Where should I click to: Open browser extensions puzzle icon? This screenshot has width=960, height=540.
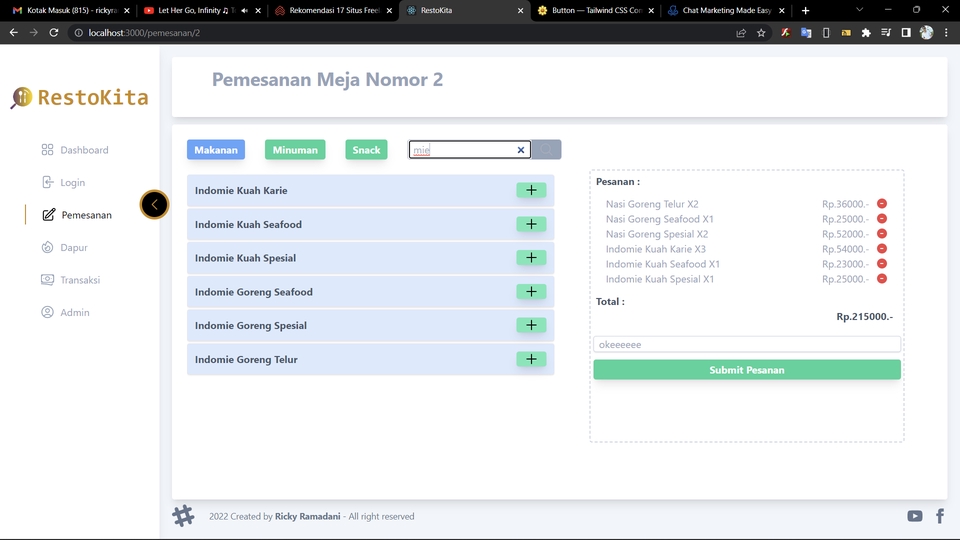[x=866, y=33]
